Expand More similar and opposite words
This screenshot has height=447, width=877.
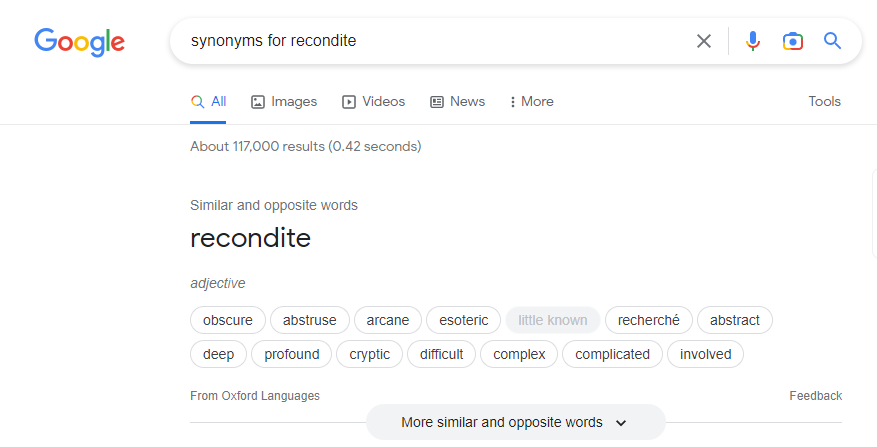(x=515, y=422)
